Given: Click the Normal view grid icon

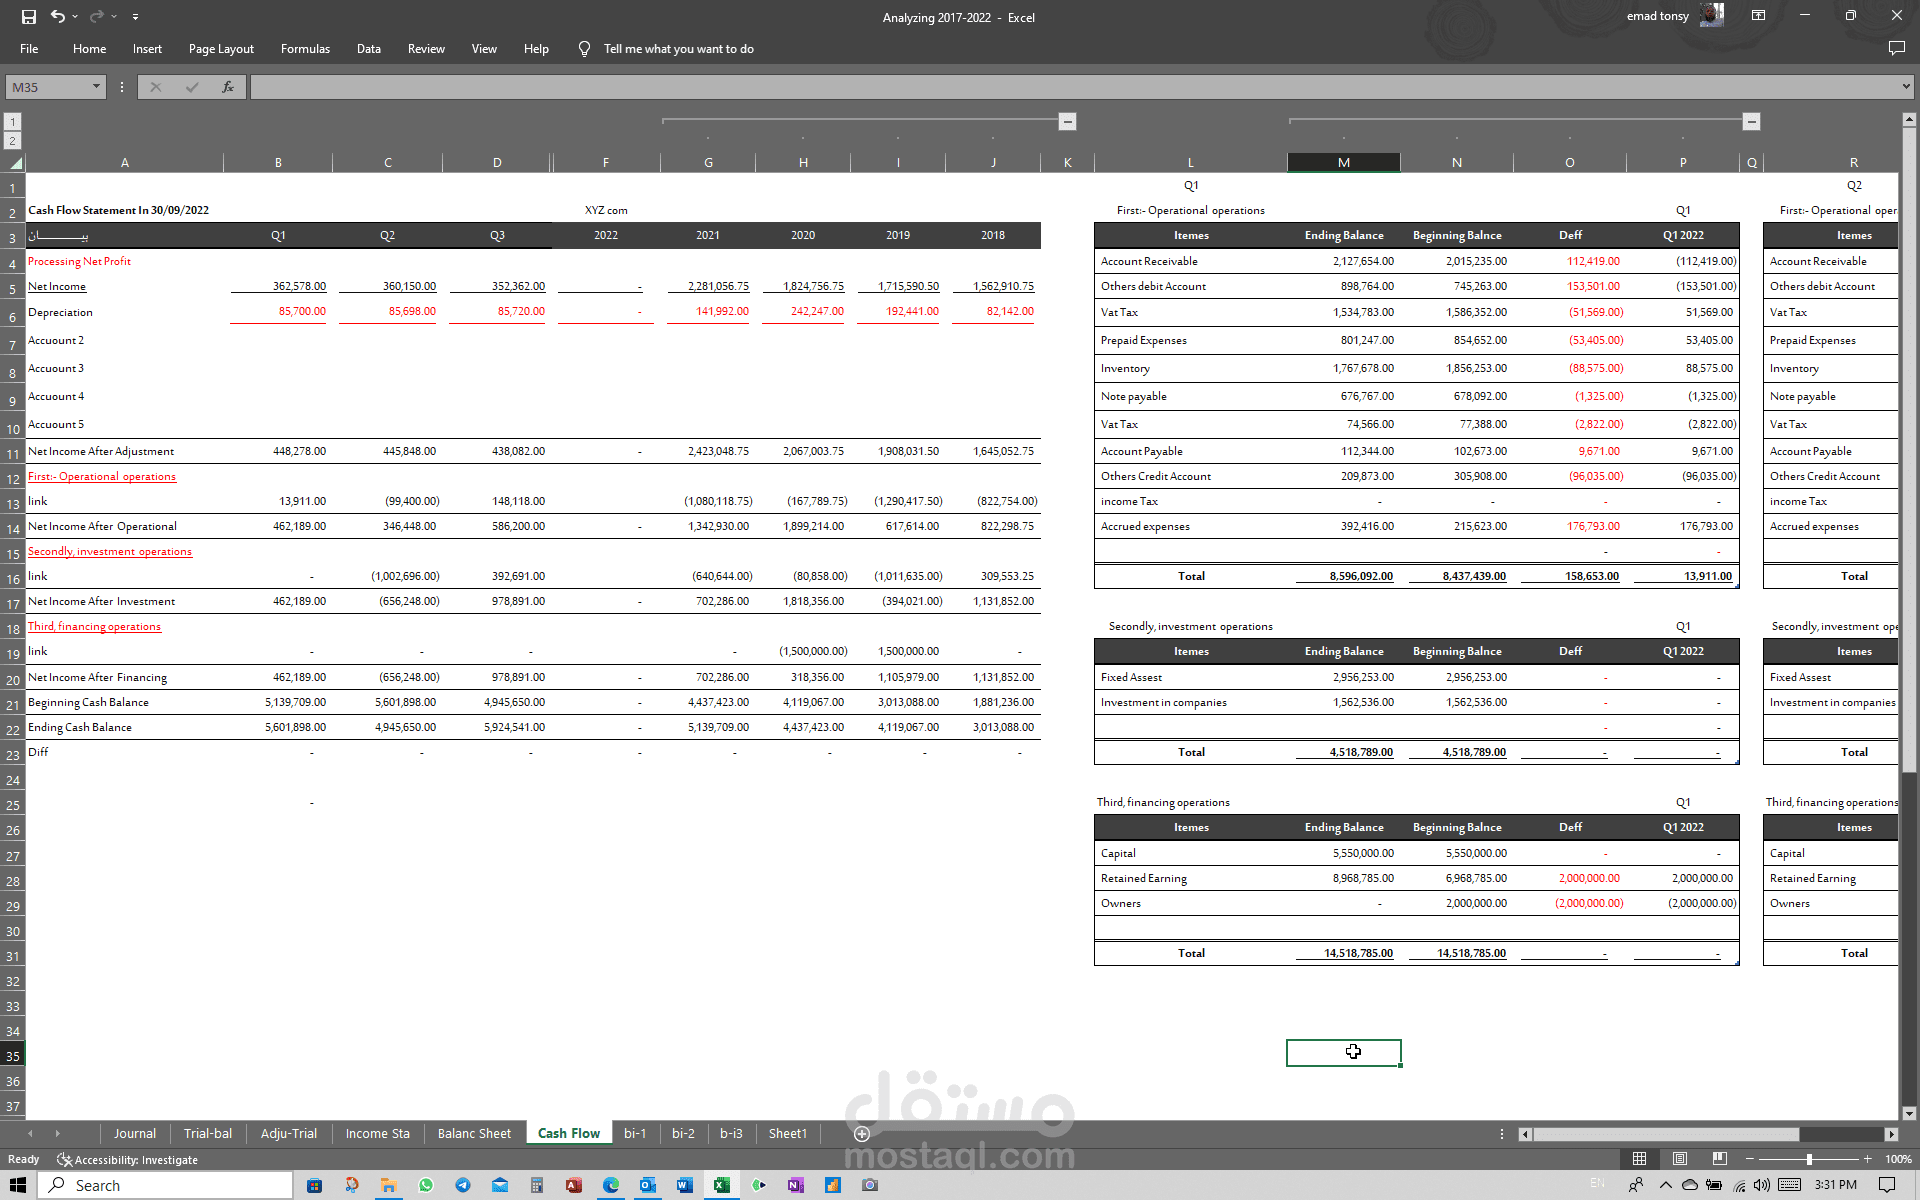Looking at the screenshot, I should coord(1639,1158).
